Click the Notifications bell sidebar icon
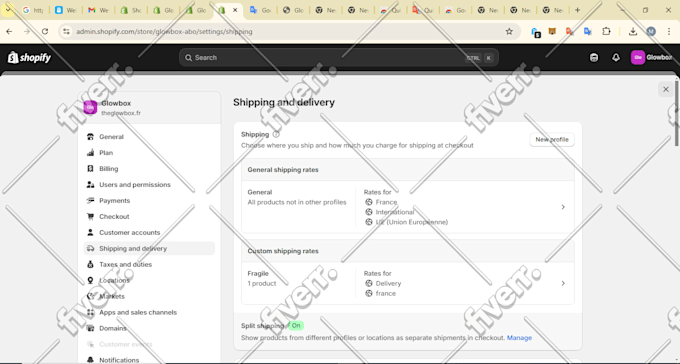680x364 pixels. (90, 360)
